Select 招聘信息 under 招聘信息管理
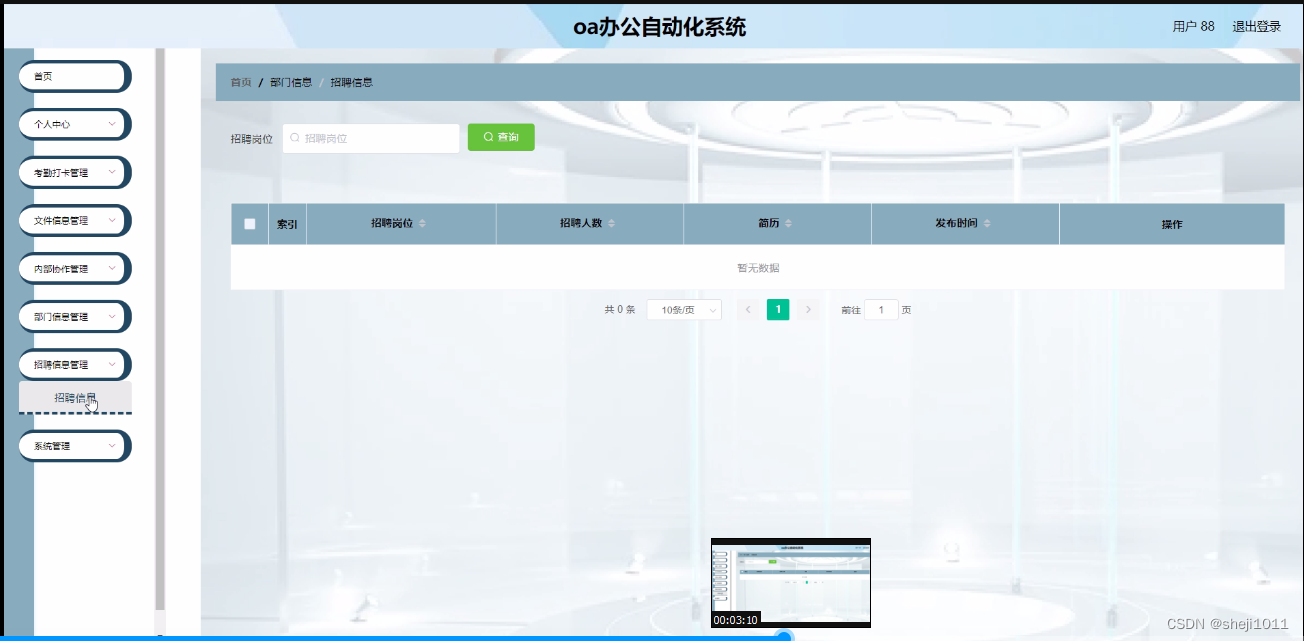 point(74,397)
